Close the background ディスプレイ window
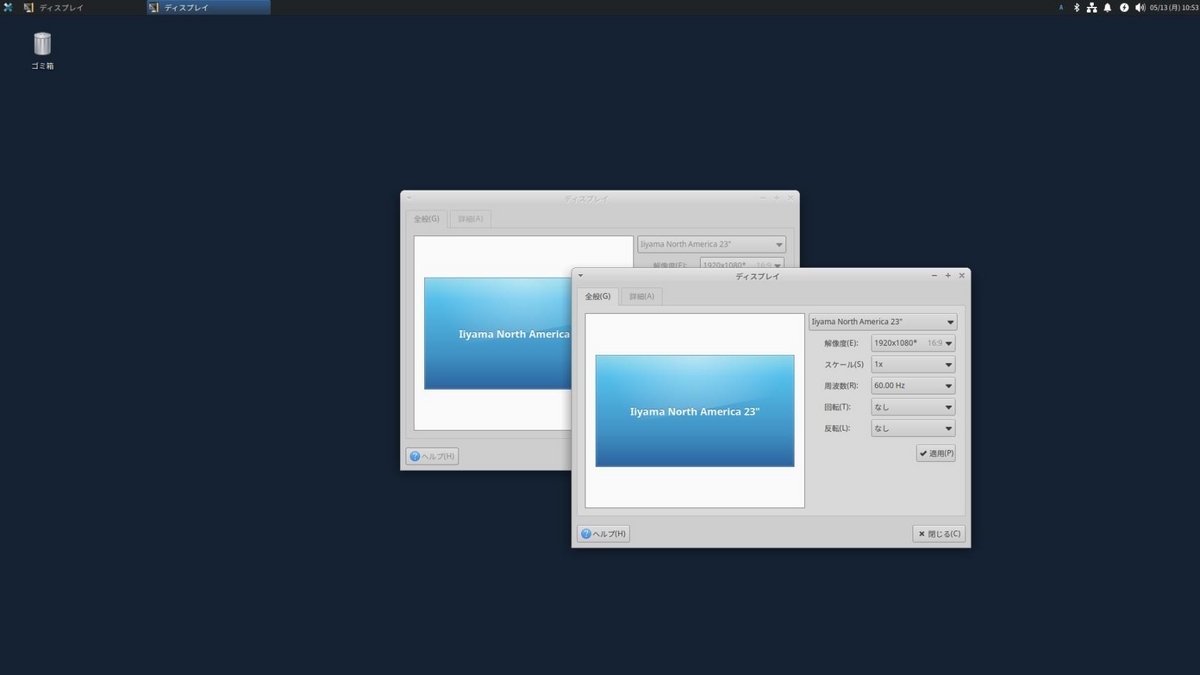Screen dimensions: 1200x675 click(791, 197)
